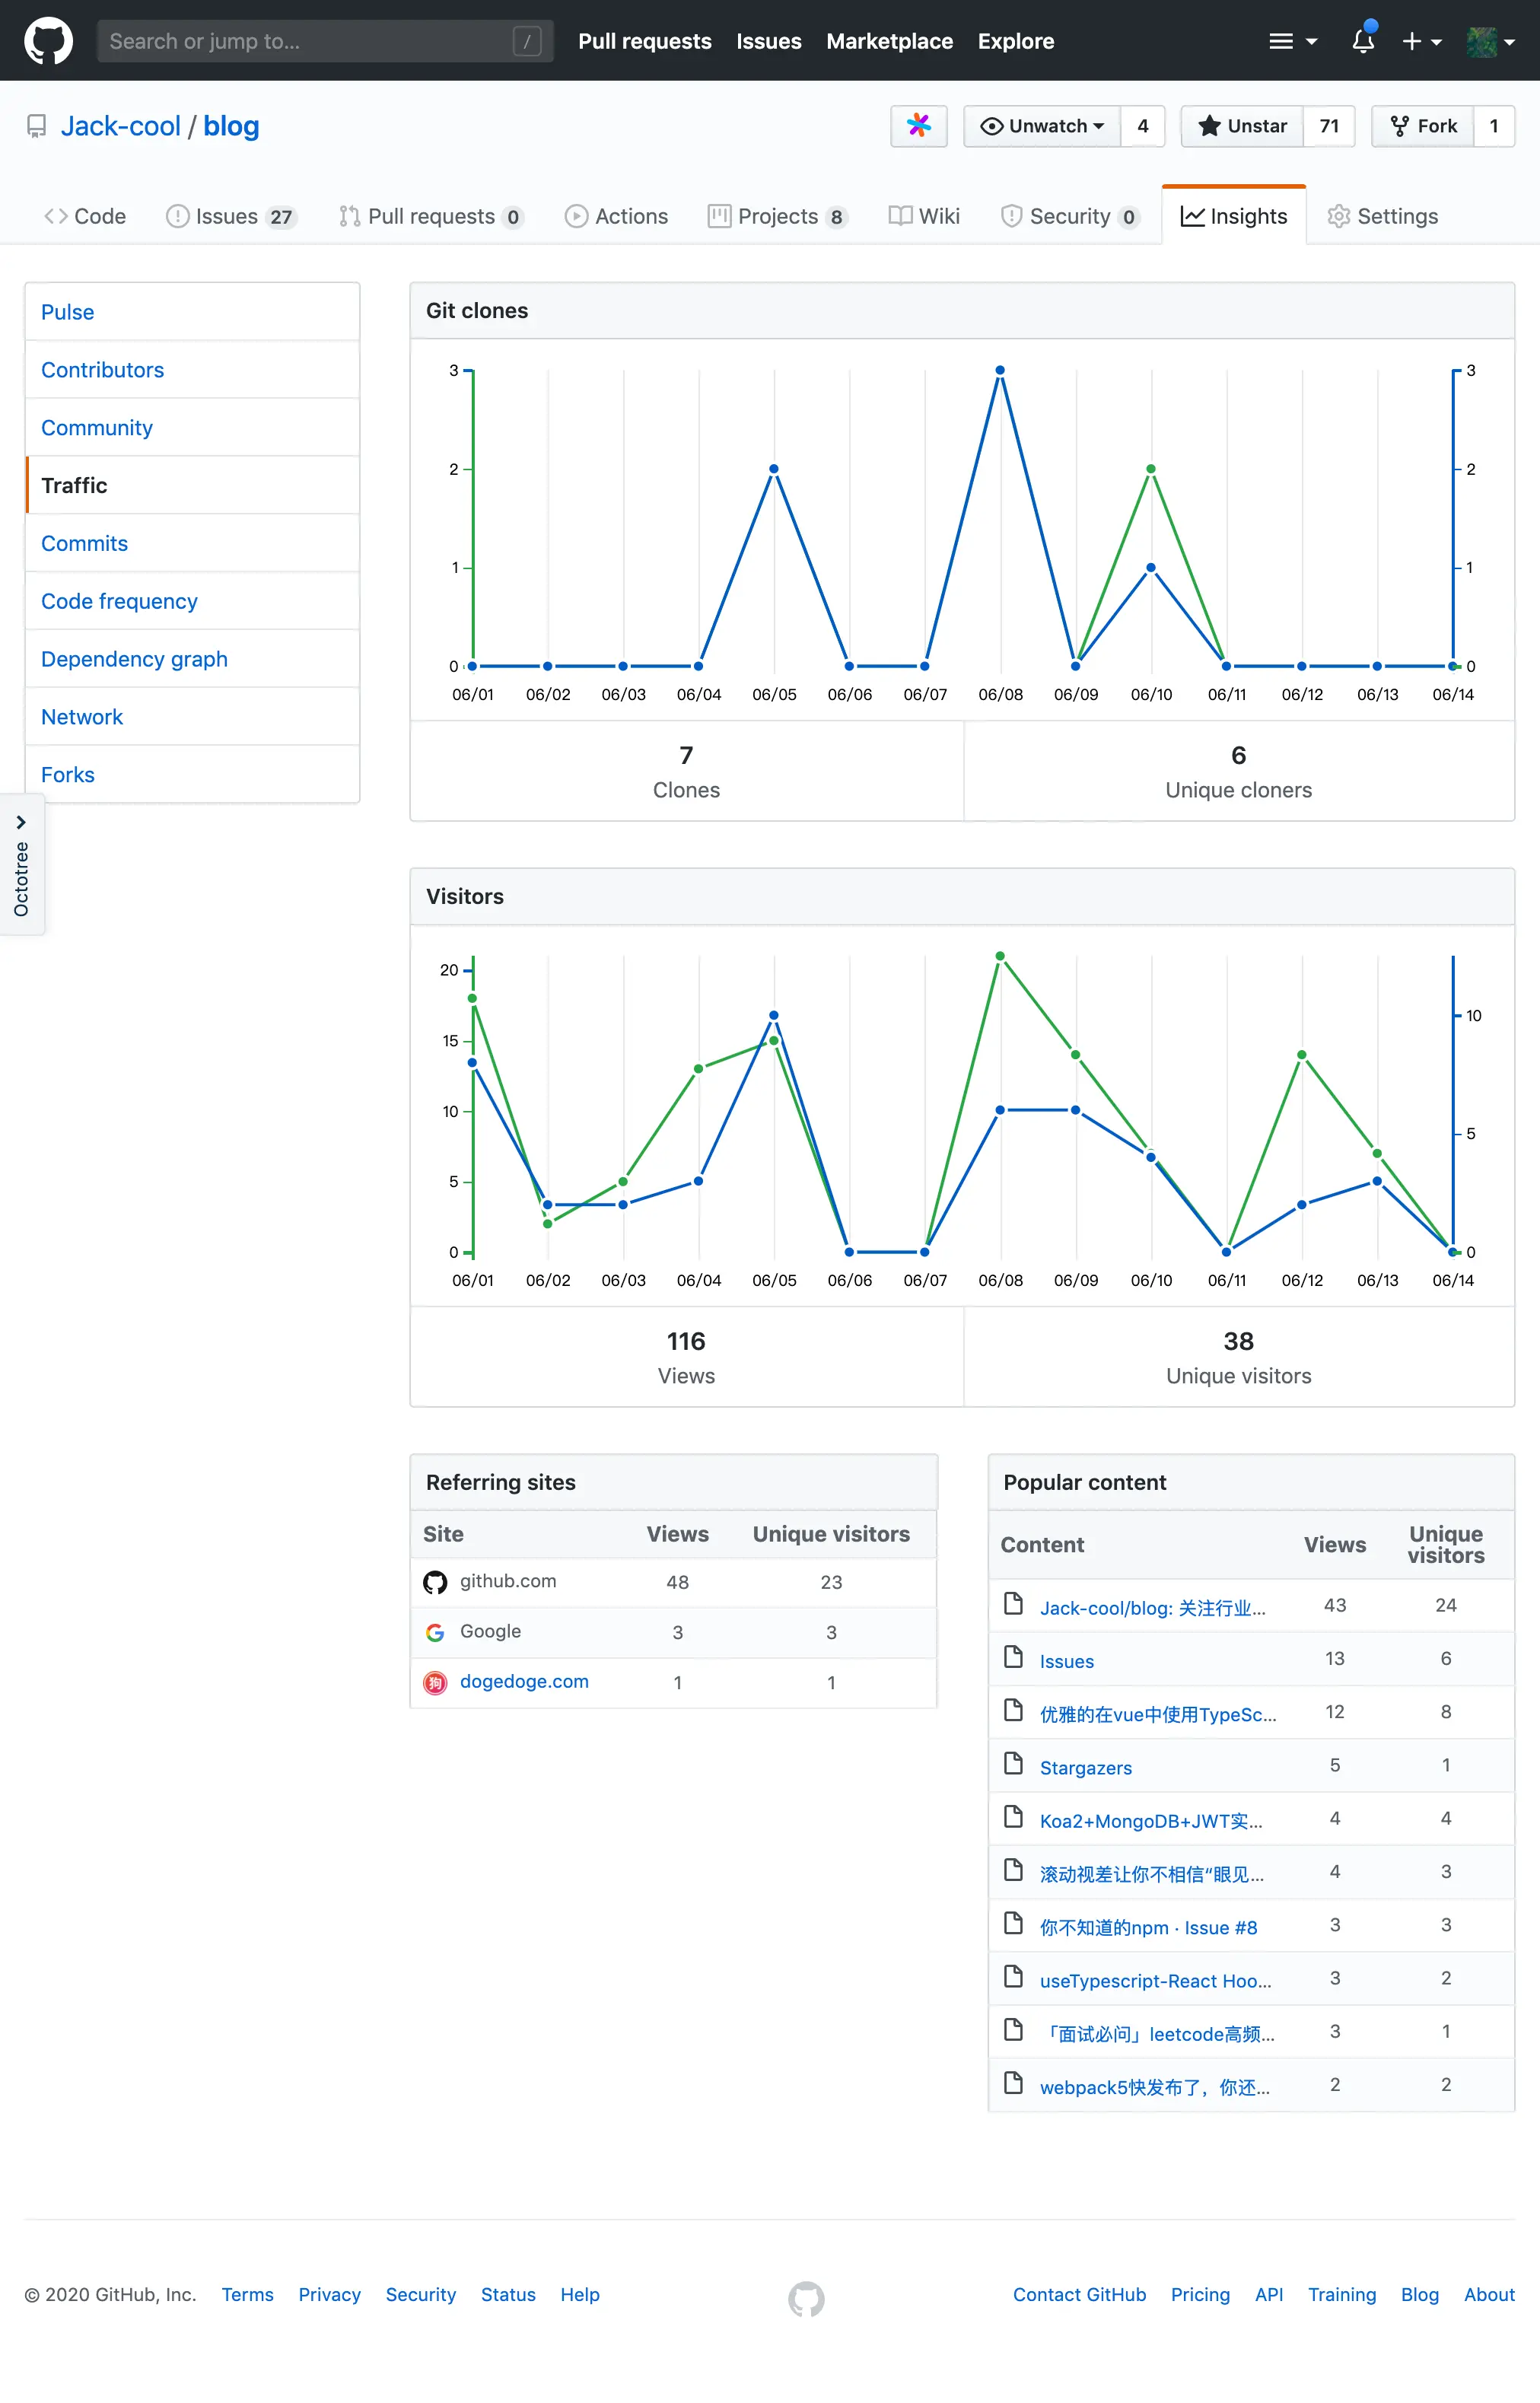The height and width of the screenshot is (2403, 1540).
Task: Open the hamburger list dropdown in header
Action: coord(1292,41)
